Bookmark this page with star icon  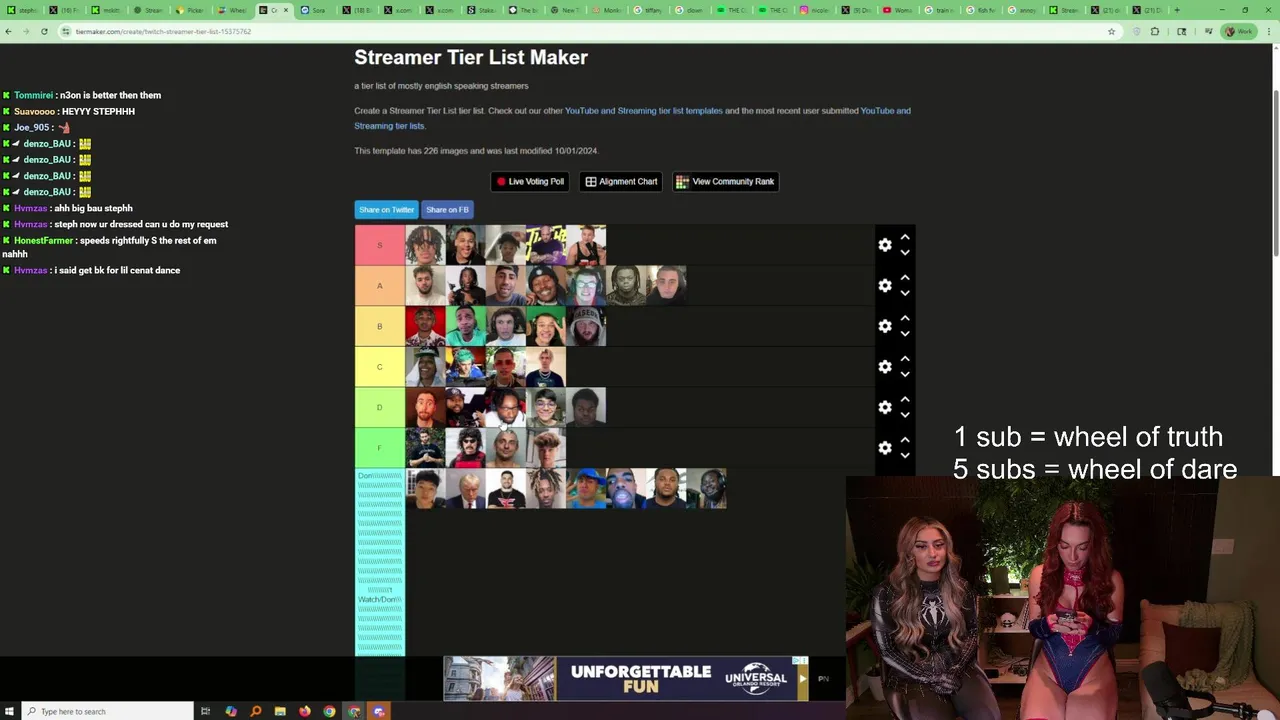(x=1111, y=31)
